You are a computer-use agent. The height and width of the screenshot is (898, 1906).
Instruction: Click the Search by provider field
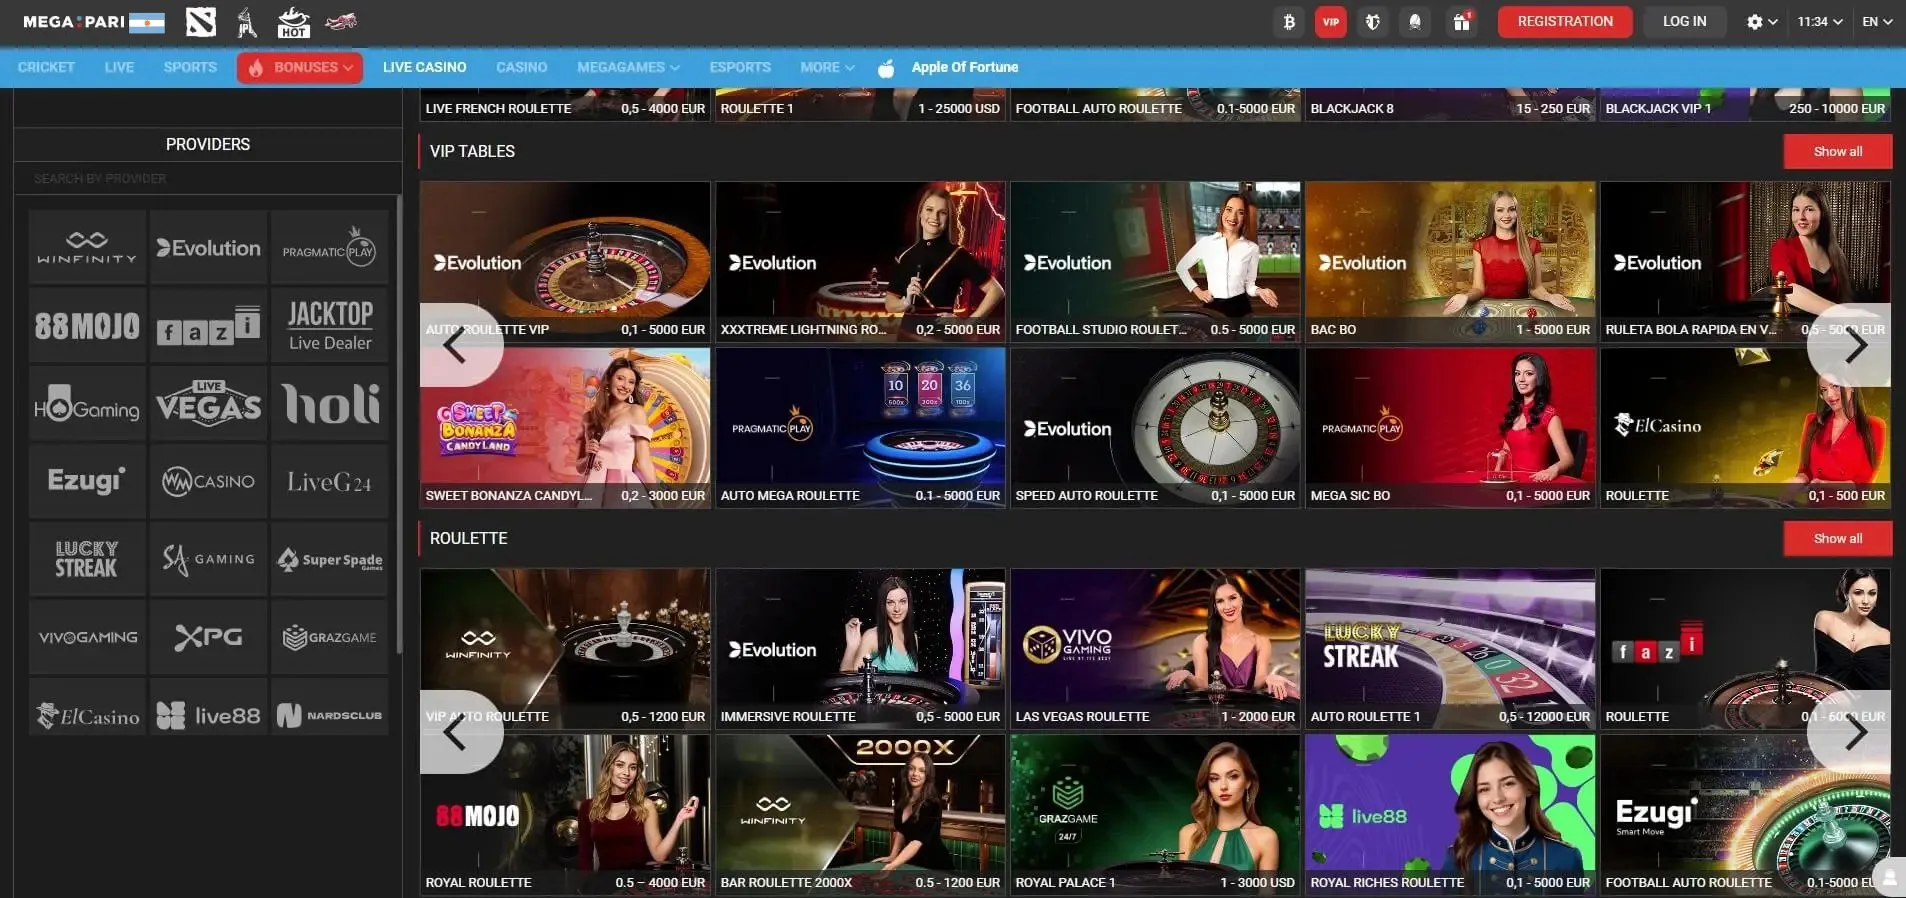pyautogui.click(x=207, y=178)
